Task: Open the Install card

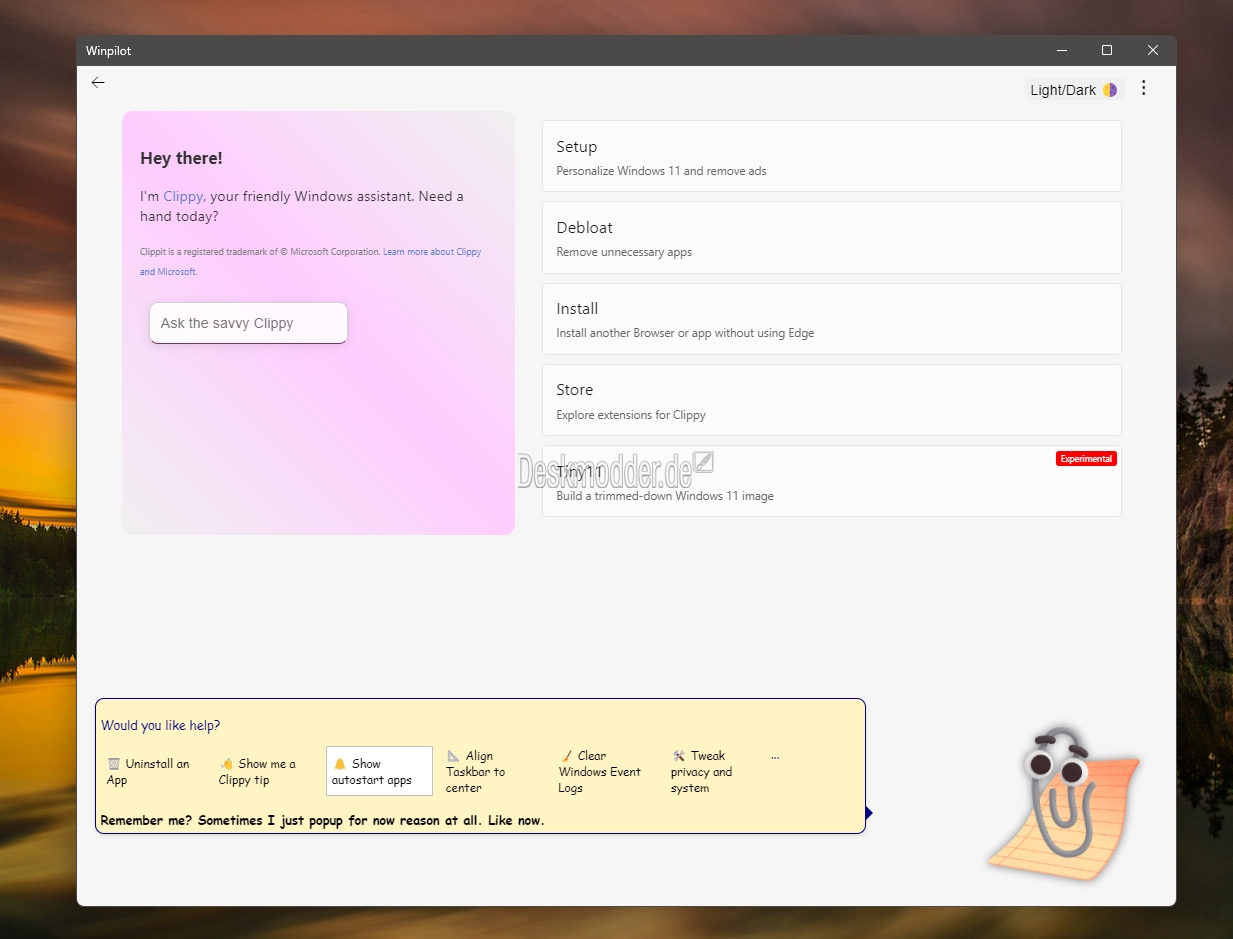Action: click(831, 319)
